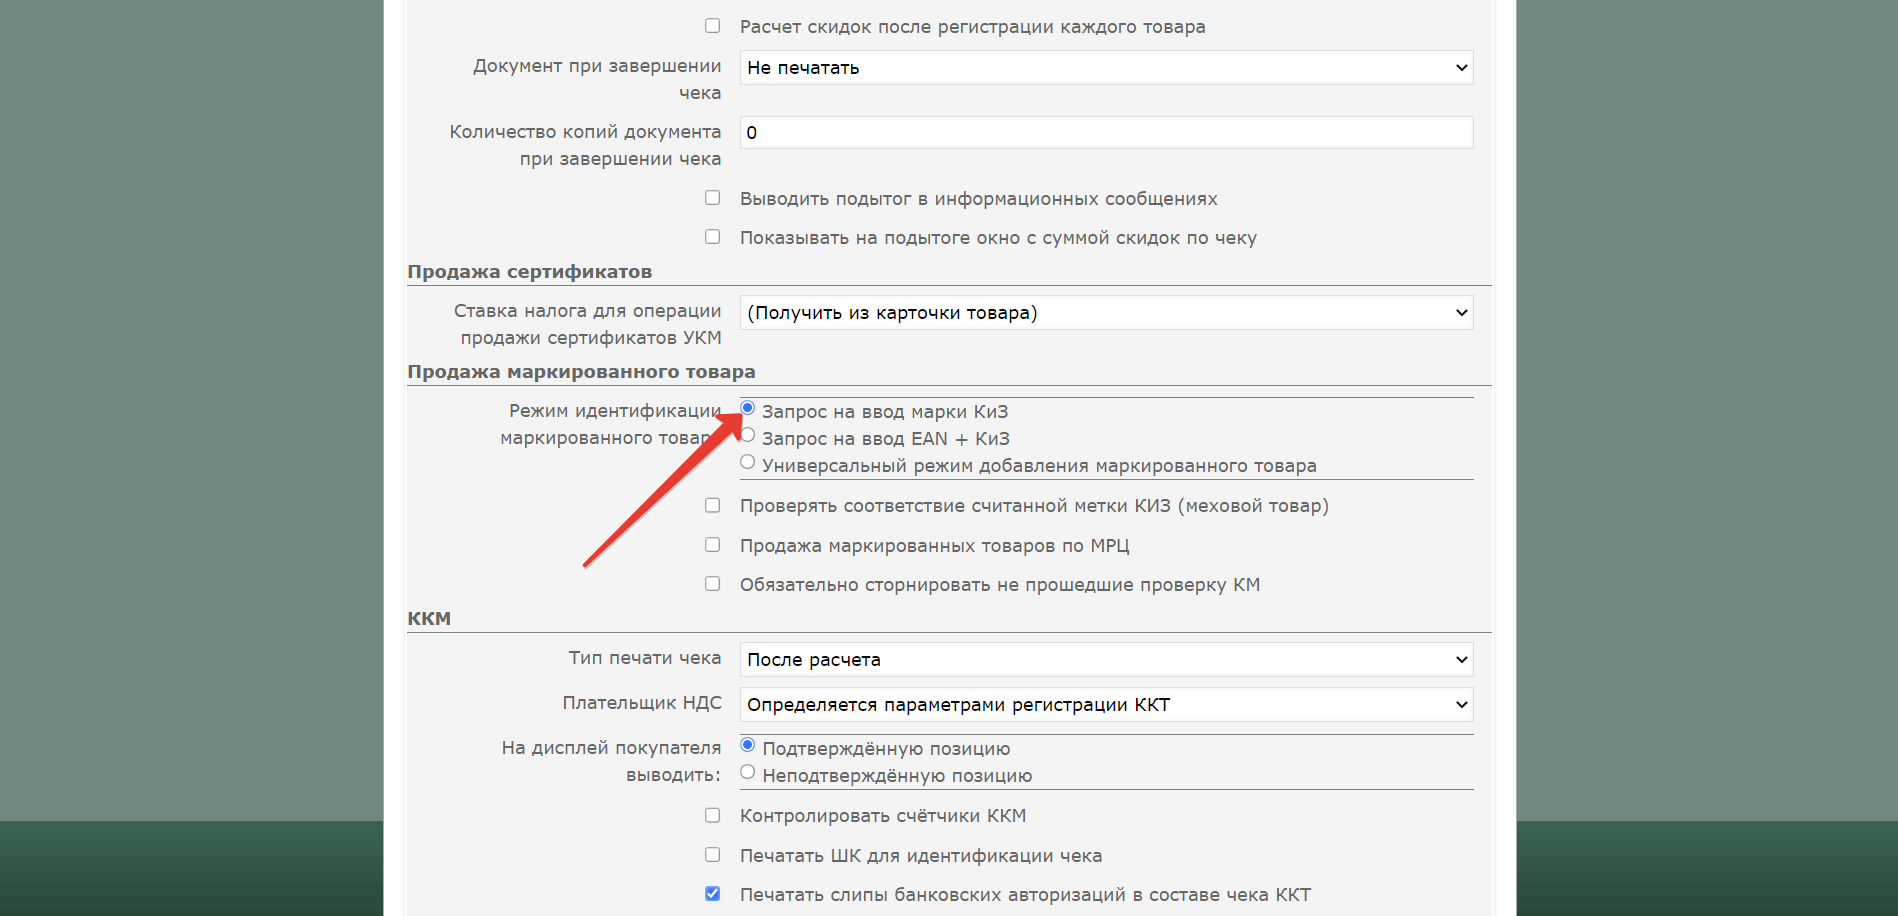Uncheck printing bank authorization slips in receipt
This screenshot has width=1898, height=916.
(712, 894)
